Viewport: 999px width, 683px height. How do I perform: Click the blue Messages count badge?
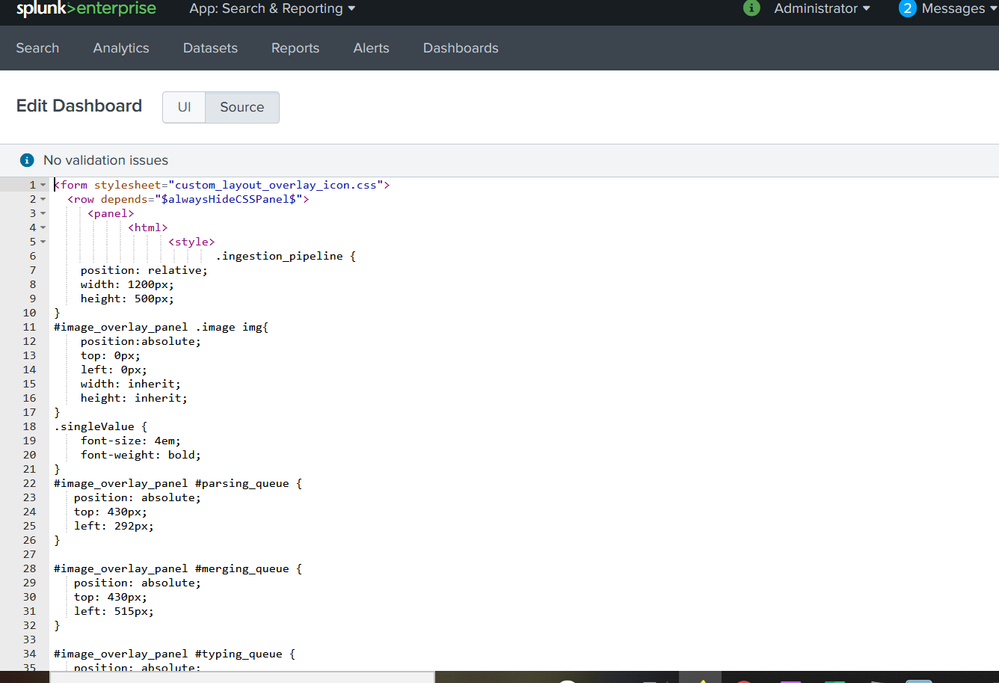pos(907,9)
